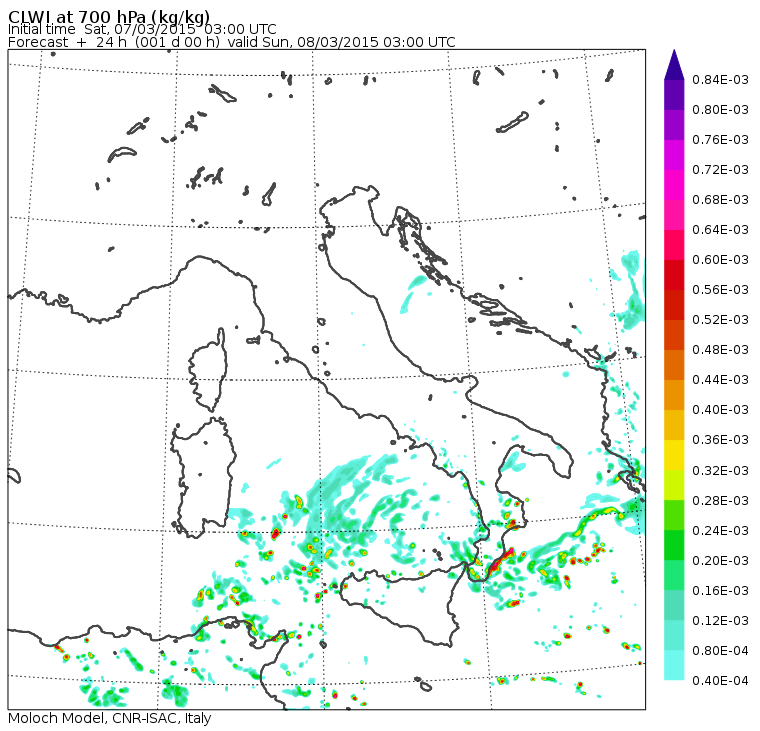Click the 0.80E-04 colorbar label
The height and width of the screenshot is (731, 760).
click(x=720, y=651)
